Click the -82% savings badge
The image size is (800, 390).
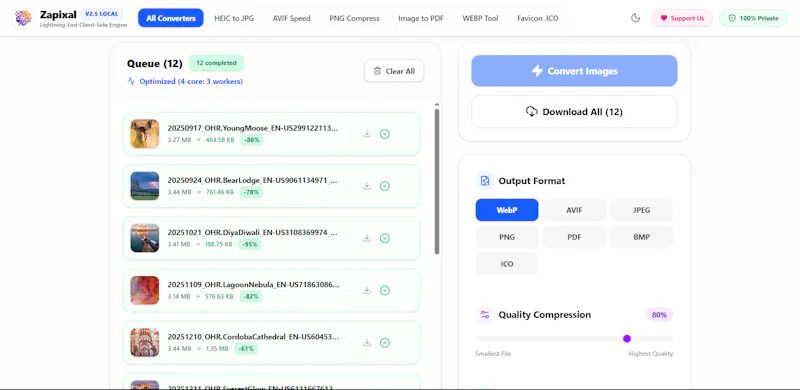pyautogui.click(x=251, y=296)
